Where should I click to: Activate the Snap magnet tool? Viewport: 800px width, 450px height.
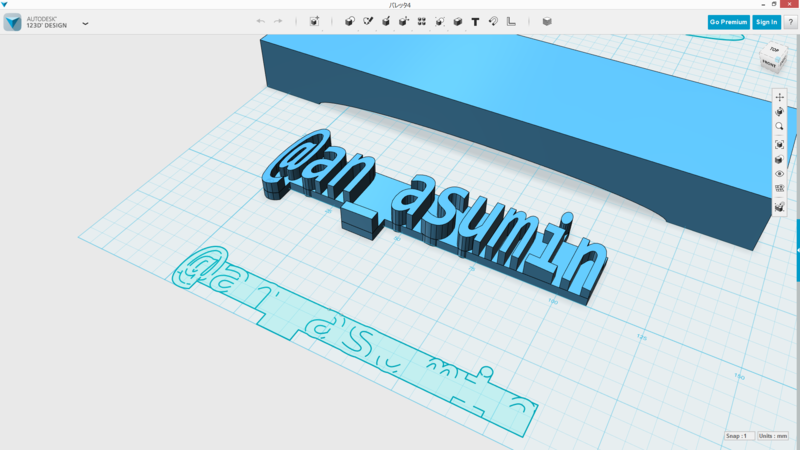493,21
